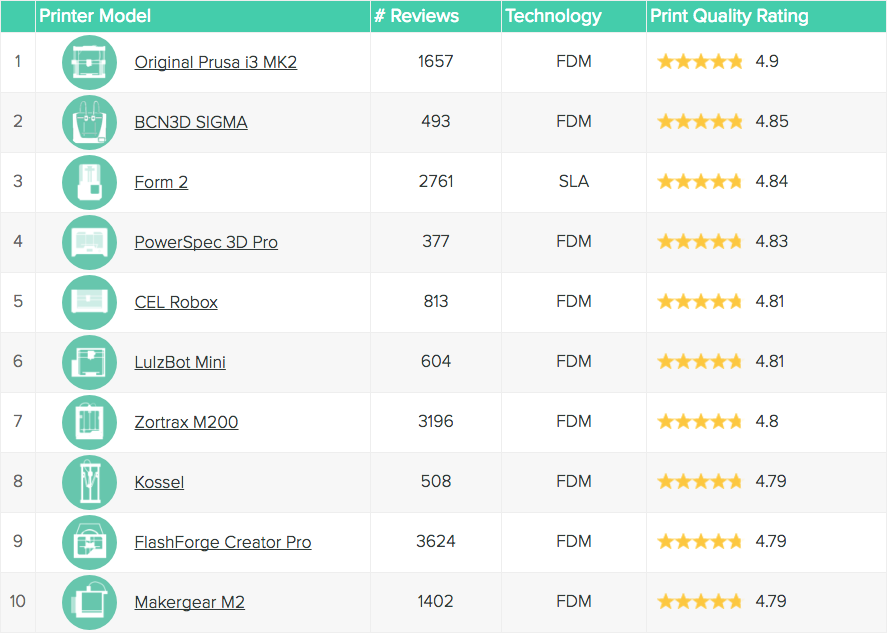This screenshot has height=633, width=887.
Task: Open the FlashForge Creator Pro link
Action: point(222,542)
